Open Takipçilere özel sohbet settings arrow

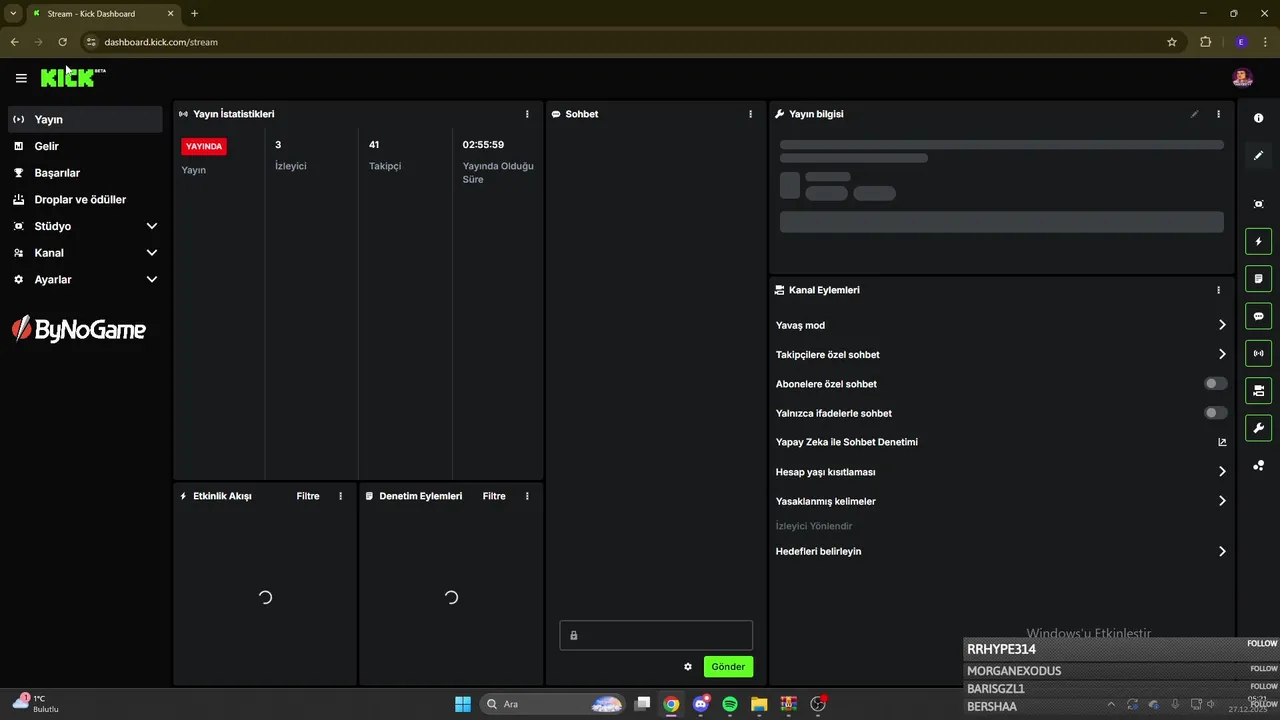[x=1222, y=354]
